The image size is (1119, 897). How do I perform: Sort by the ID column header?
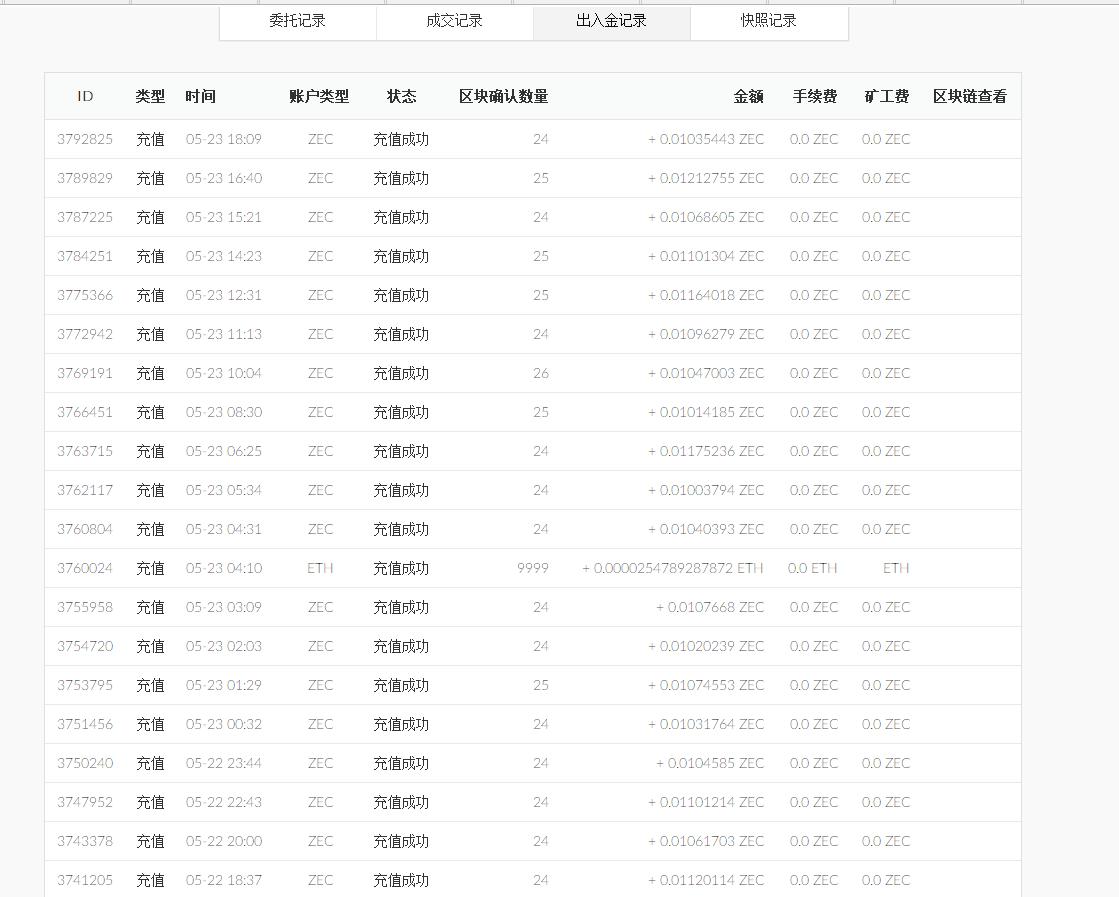tap(86, 96)
